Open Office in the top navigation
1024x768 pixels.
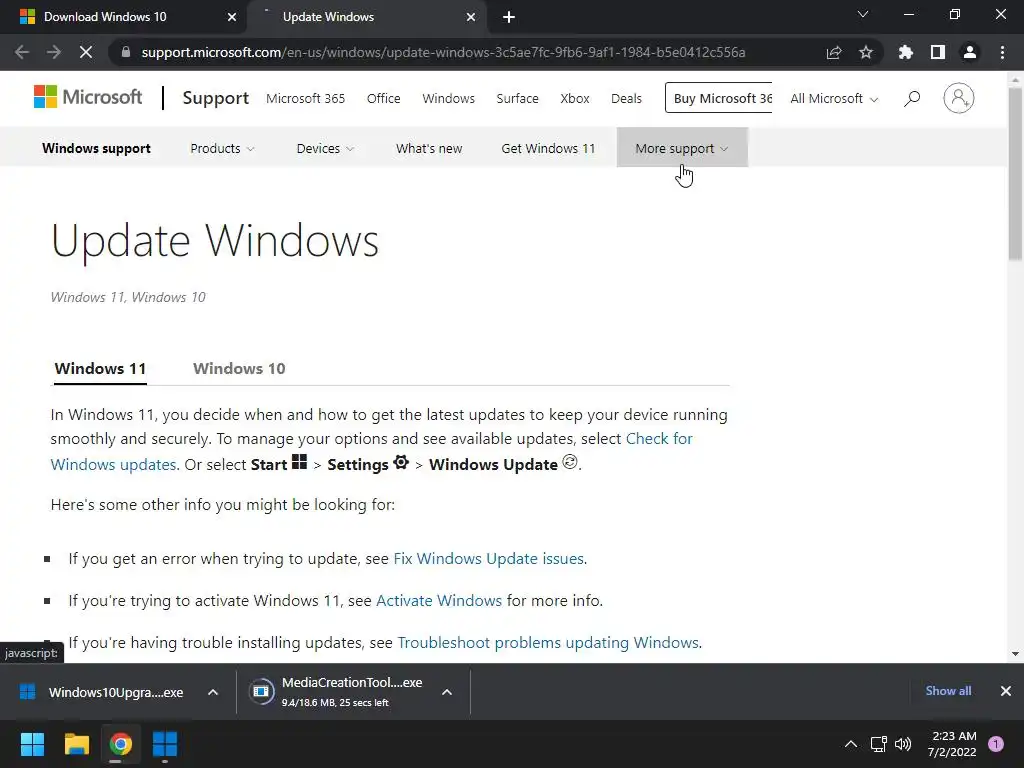[383, 99]
